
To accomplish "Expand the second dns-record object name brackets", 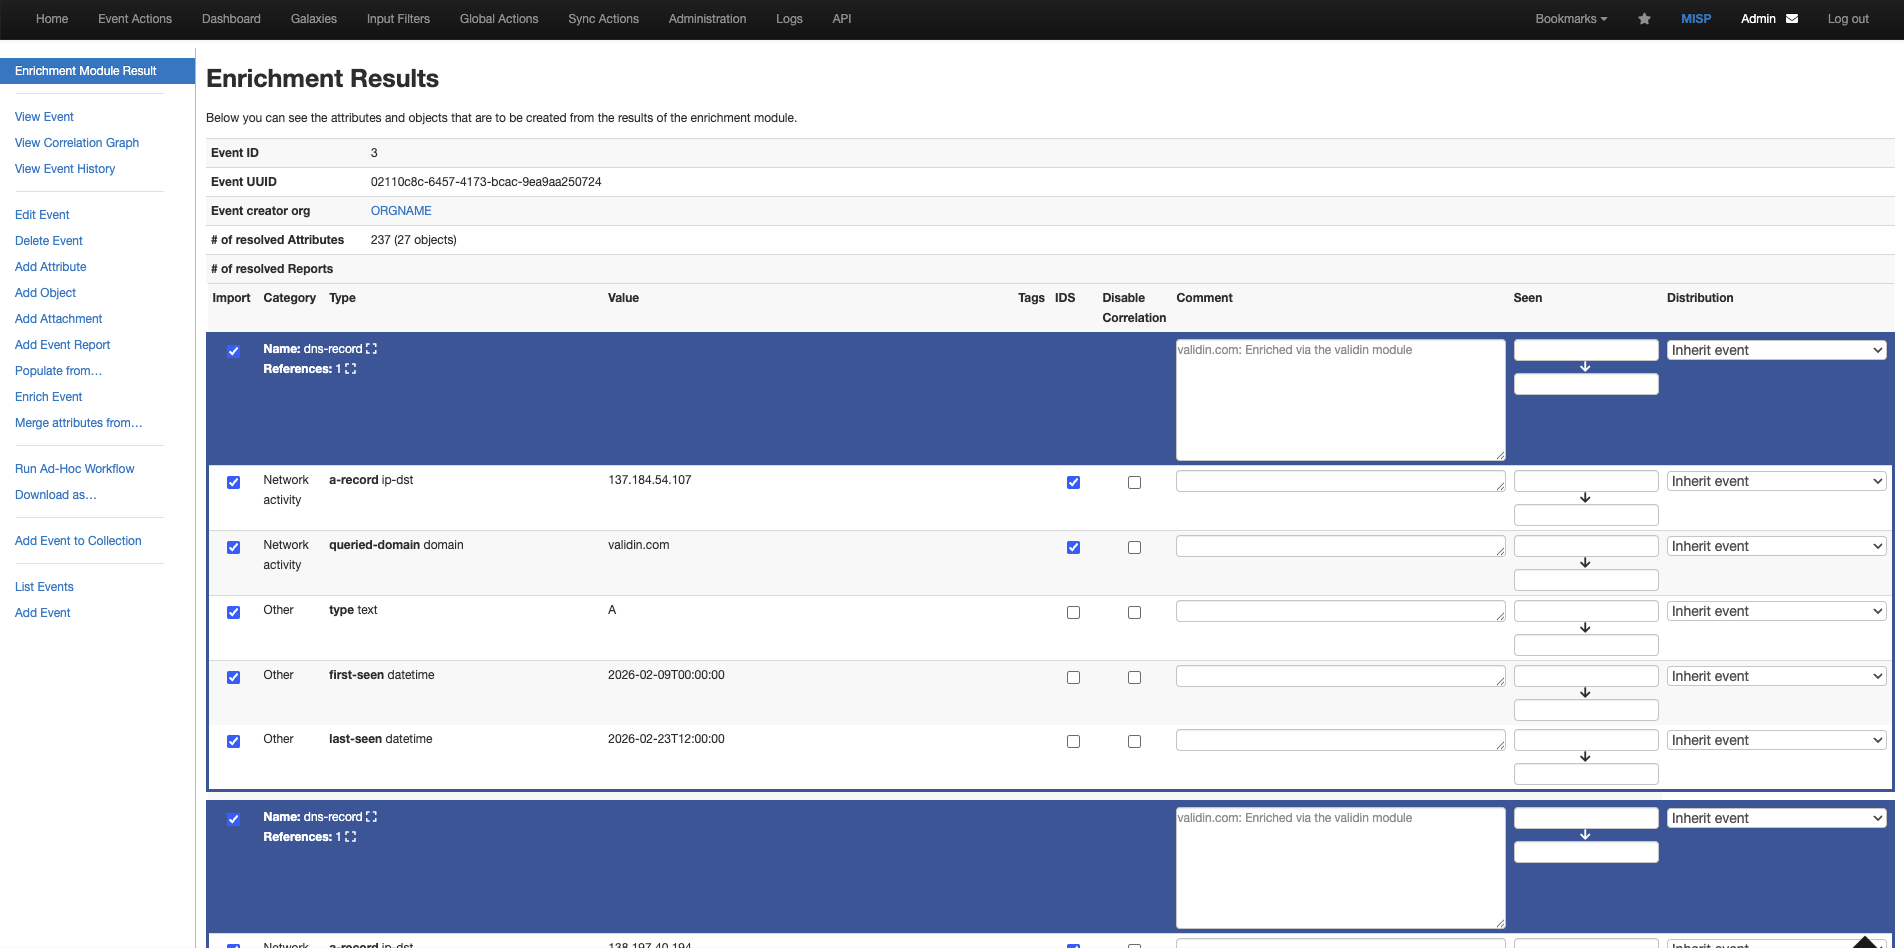I will pyautogui.click(x=372, y=816).
